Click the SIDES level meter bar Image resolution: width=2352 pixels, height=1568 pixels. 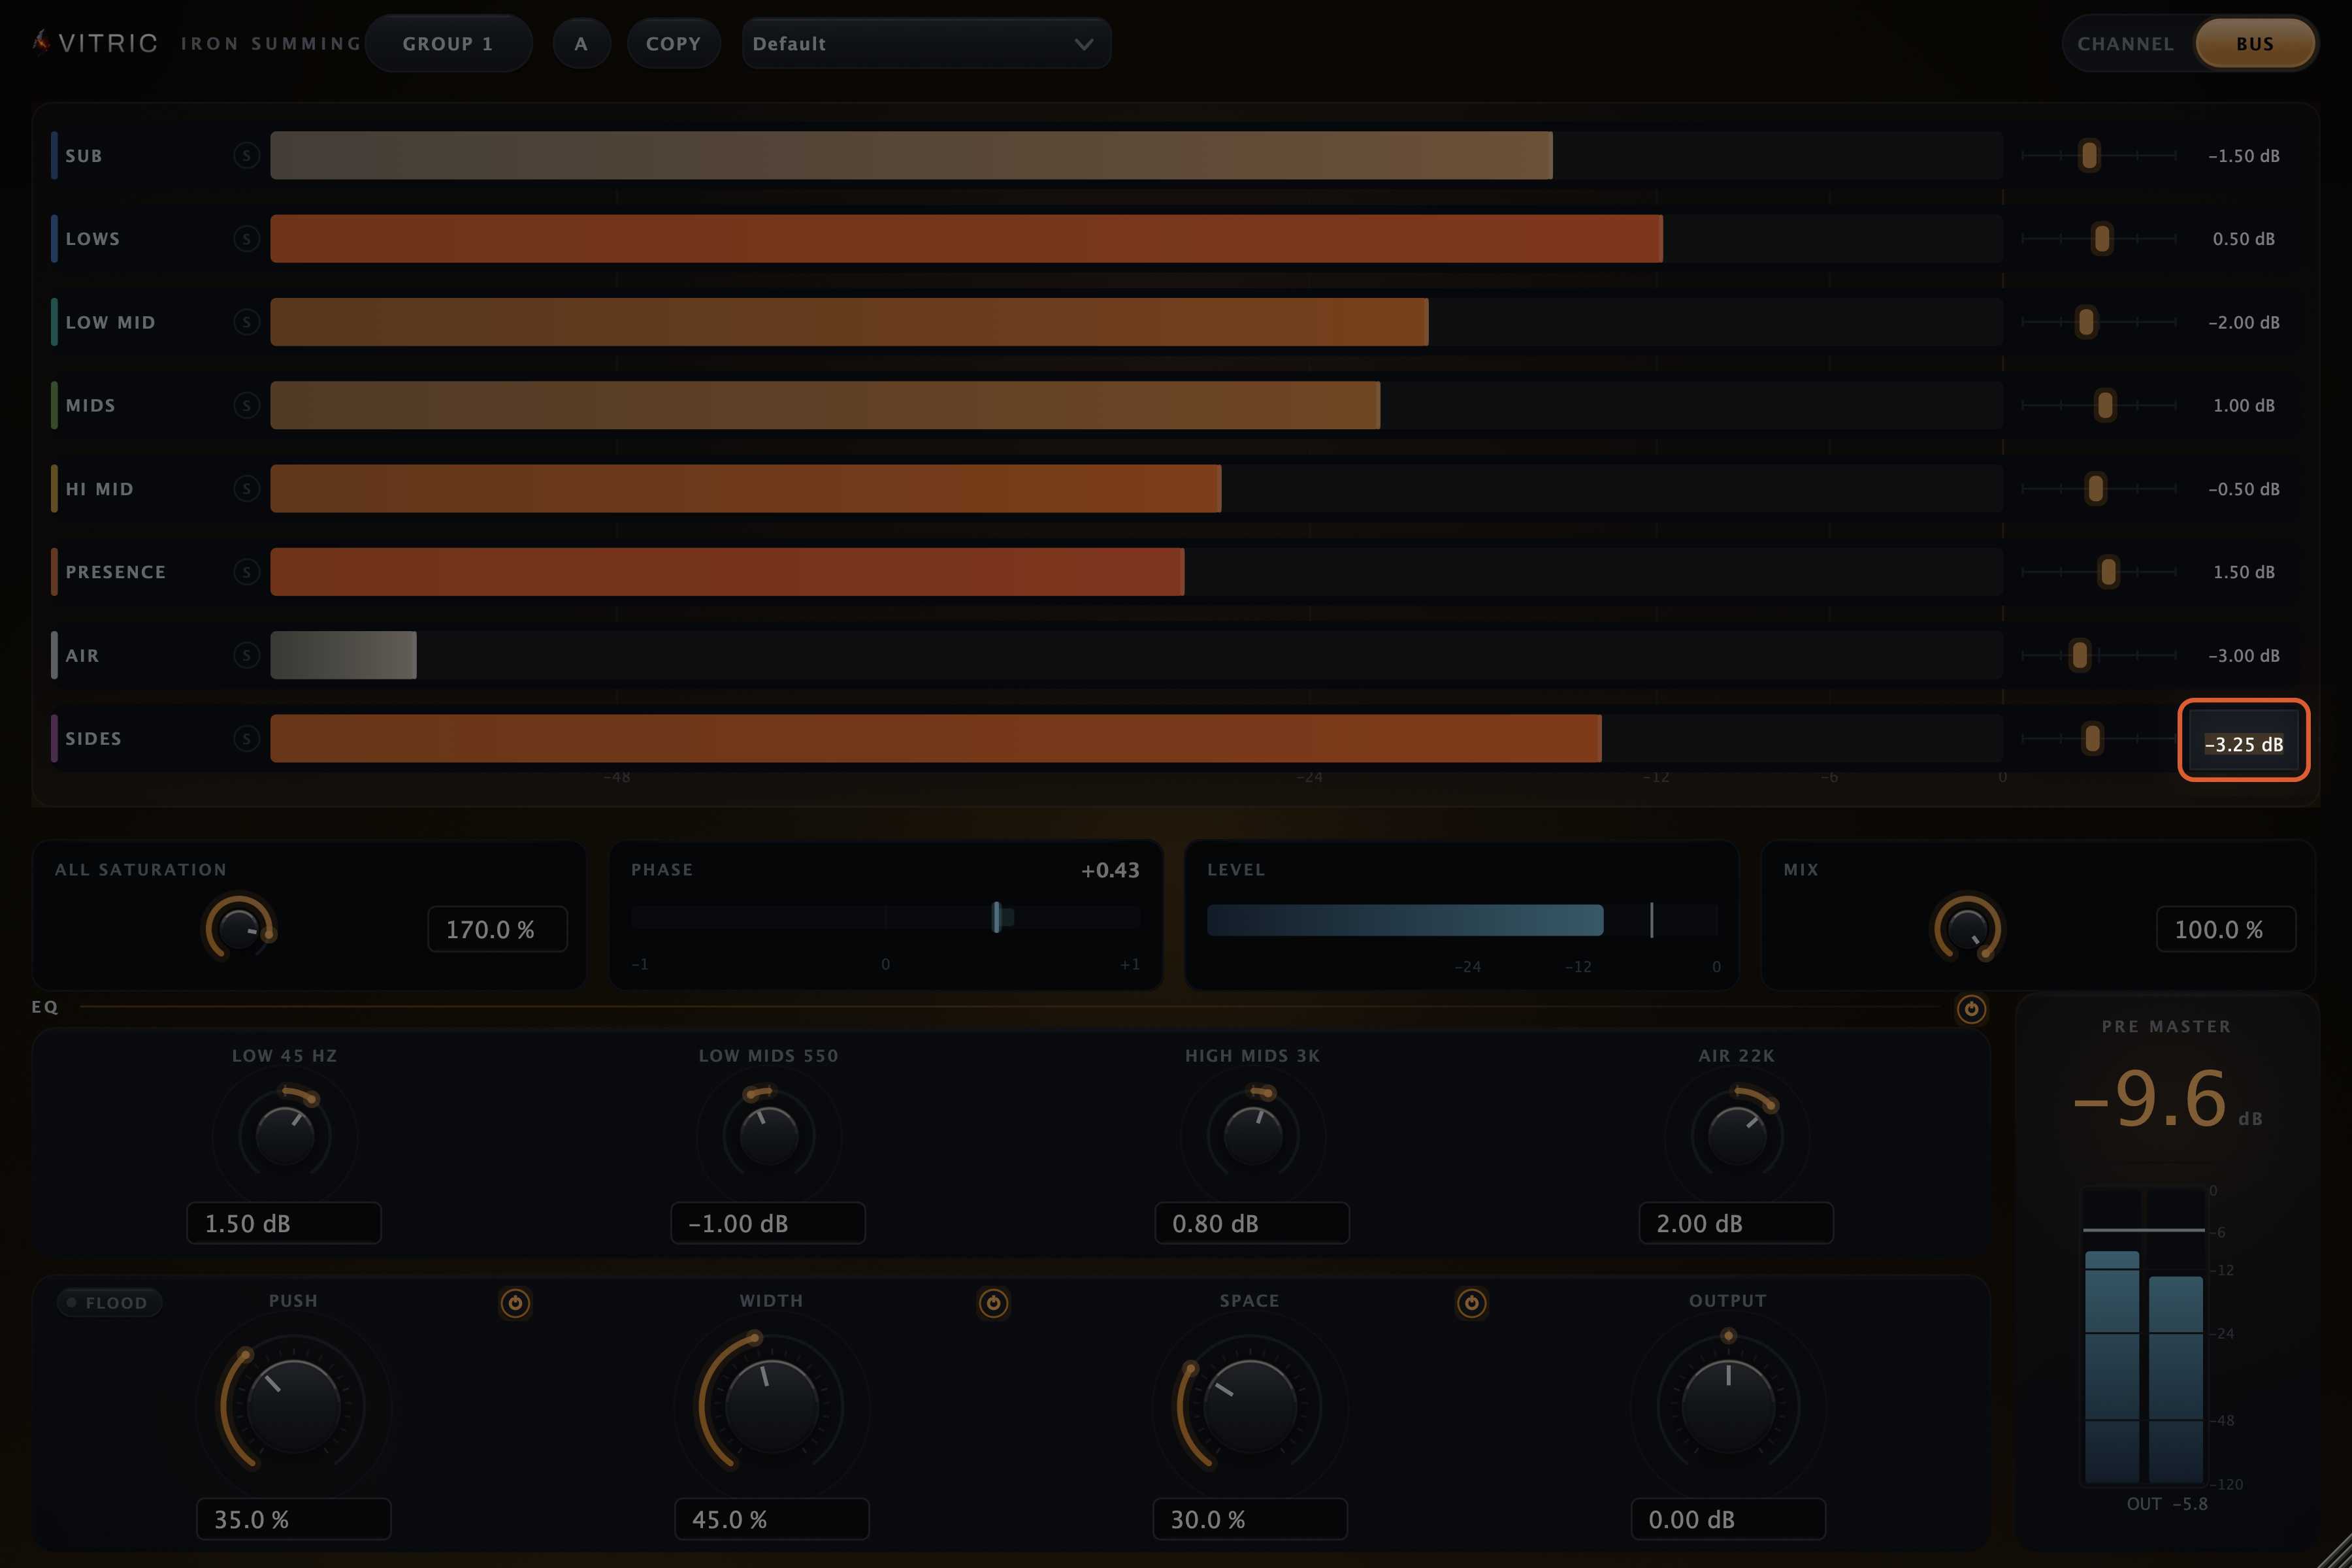pos(1136,738)
